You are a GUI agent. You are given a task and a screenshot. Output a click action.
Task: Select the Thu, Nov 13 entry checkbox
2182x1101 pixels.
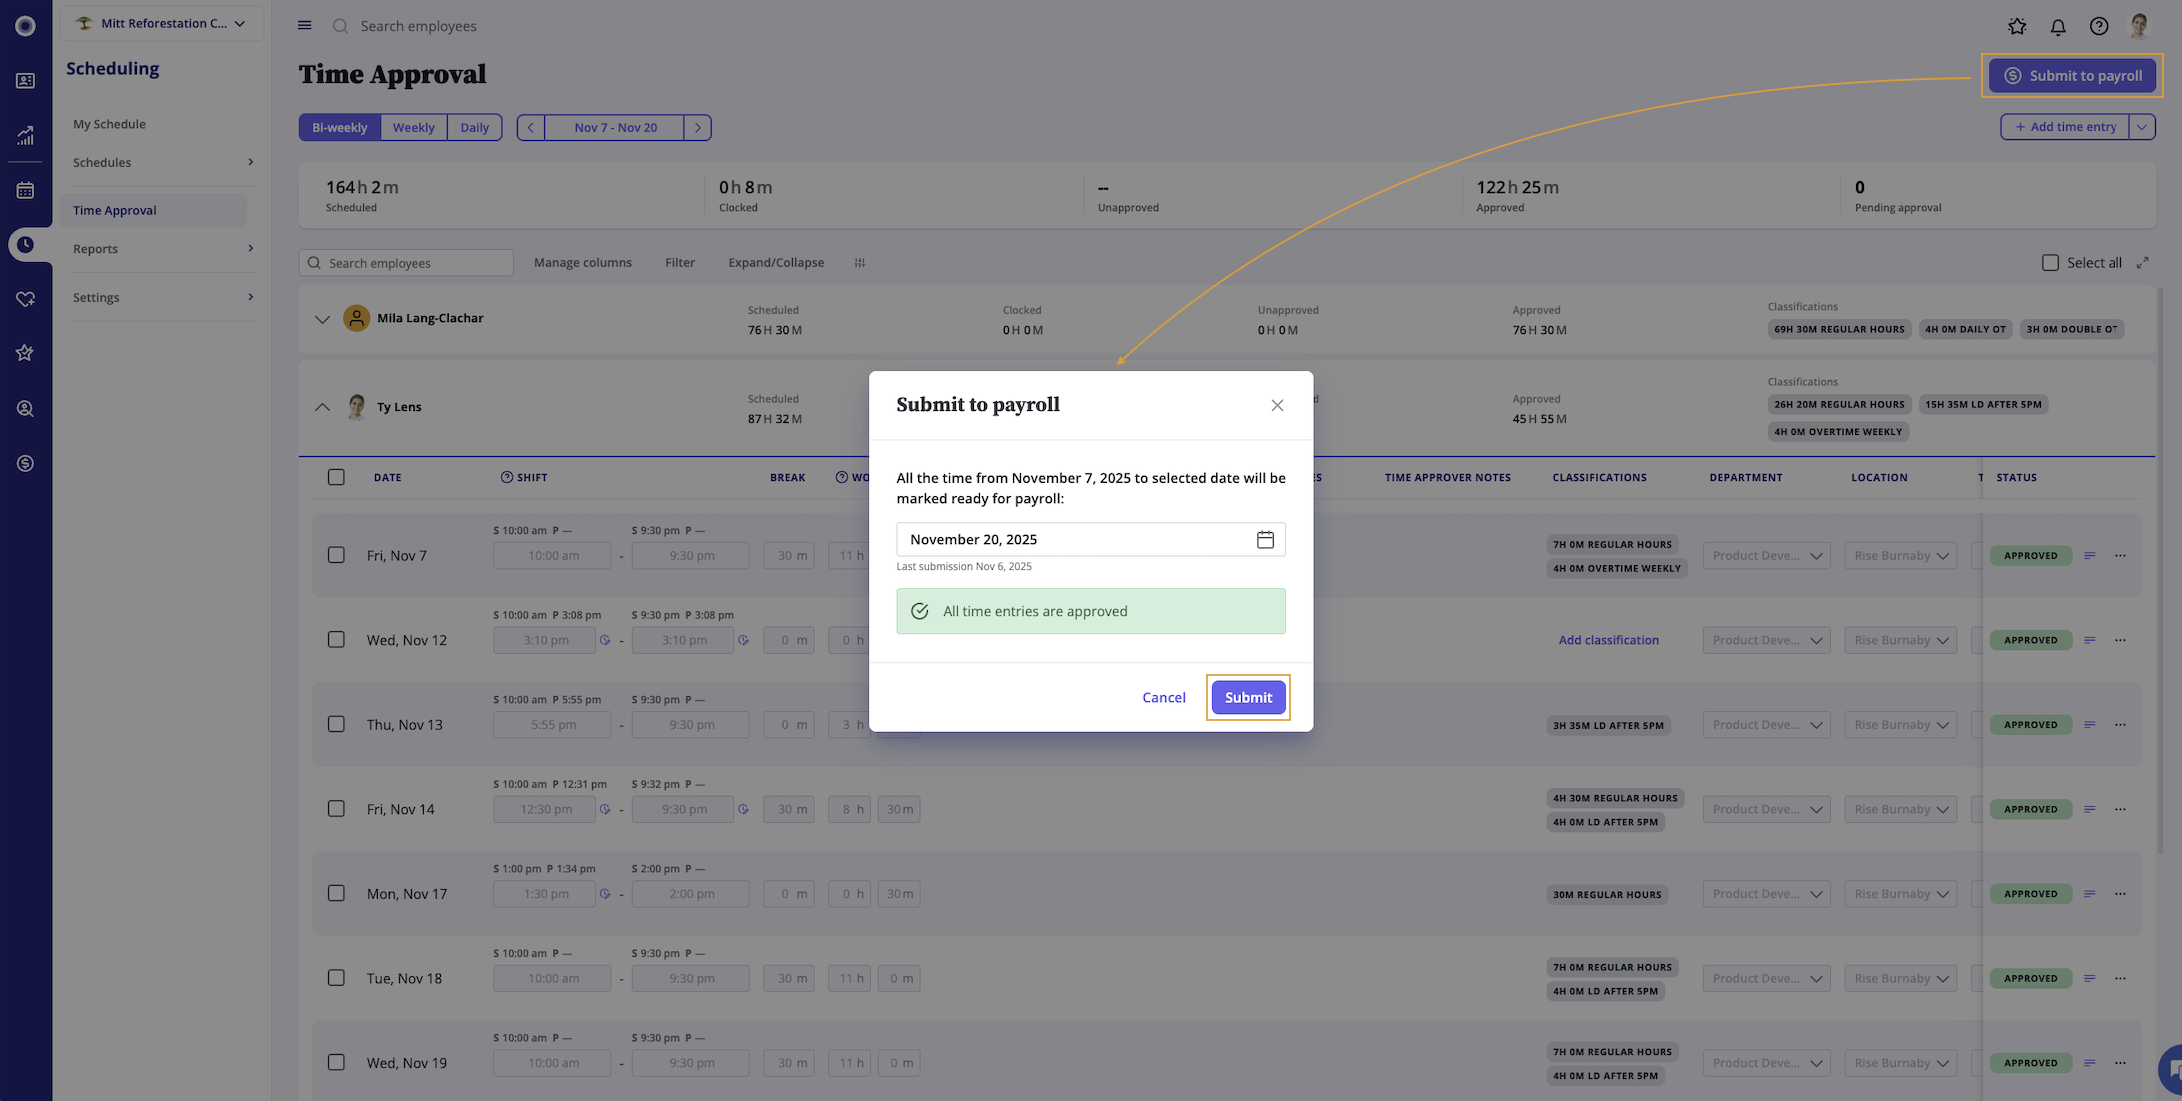tap(336, 724)
